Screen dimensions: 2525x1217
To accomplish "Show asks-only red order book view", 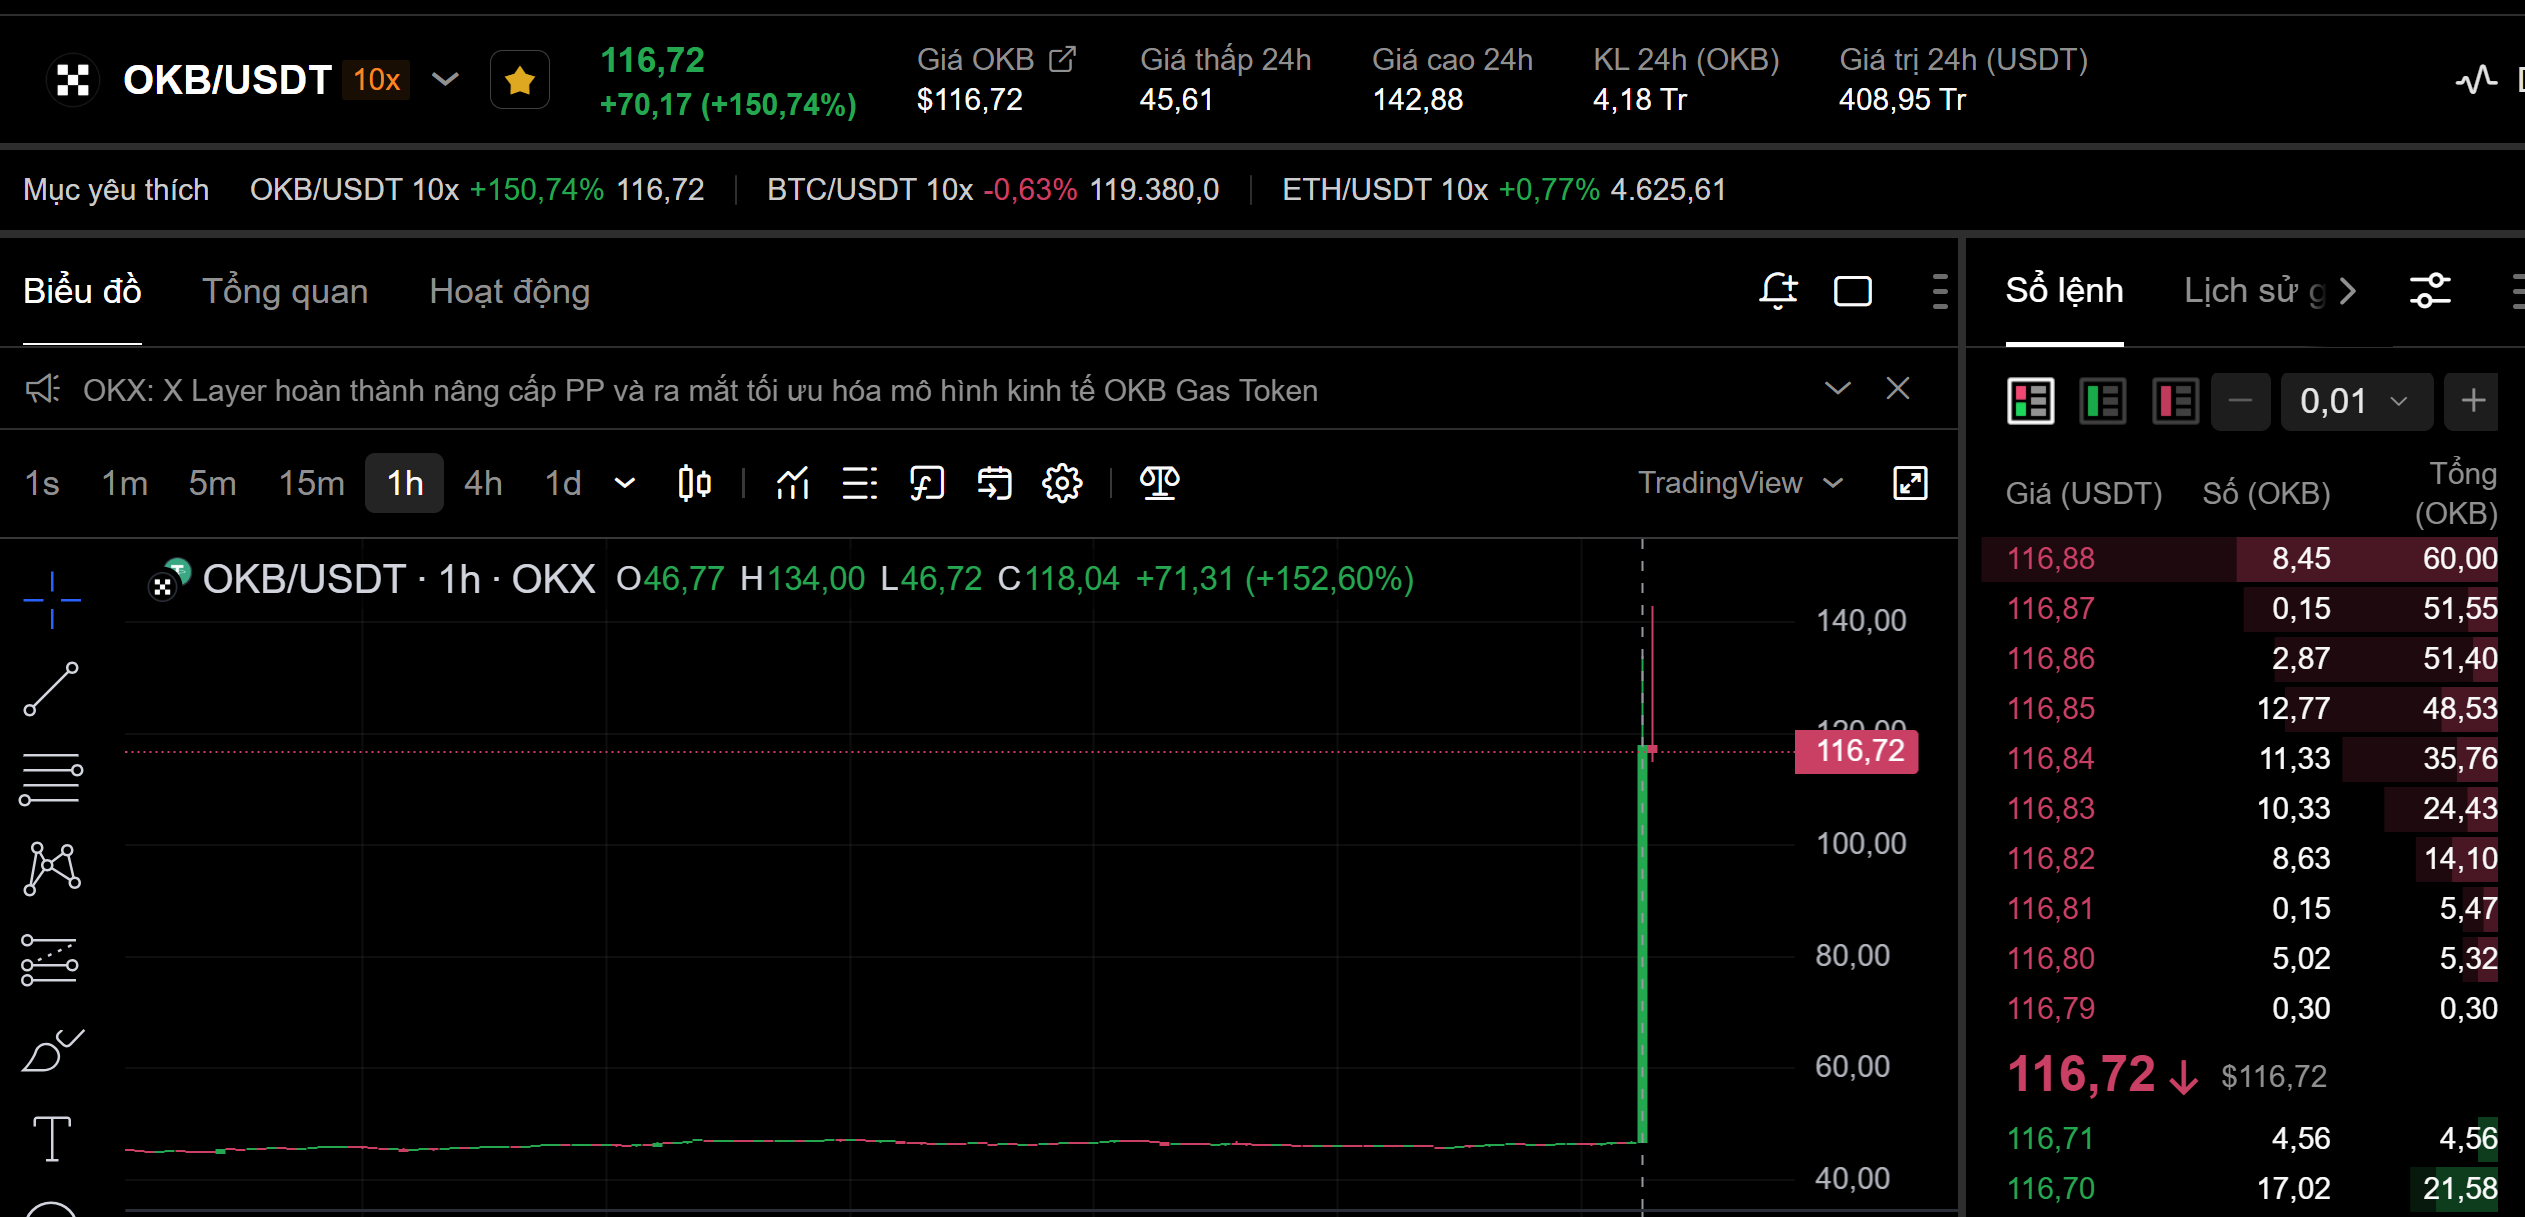I will point(2175,402).
